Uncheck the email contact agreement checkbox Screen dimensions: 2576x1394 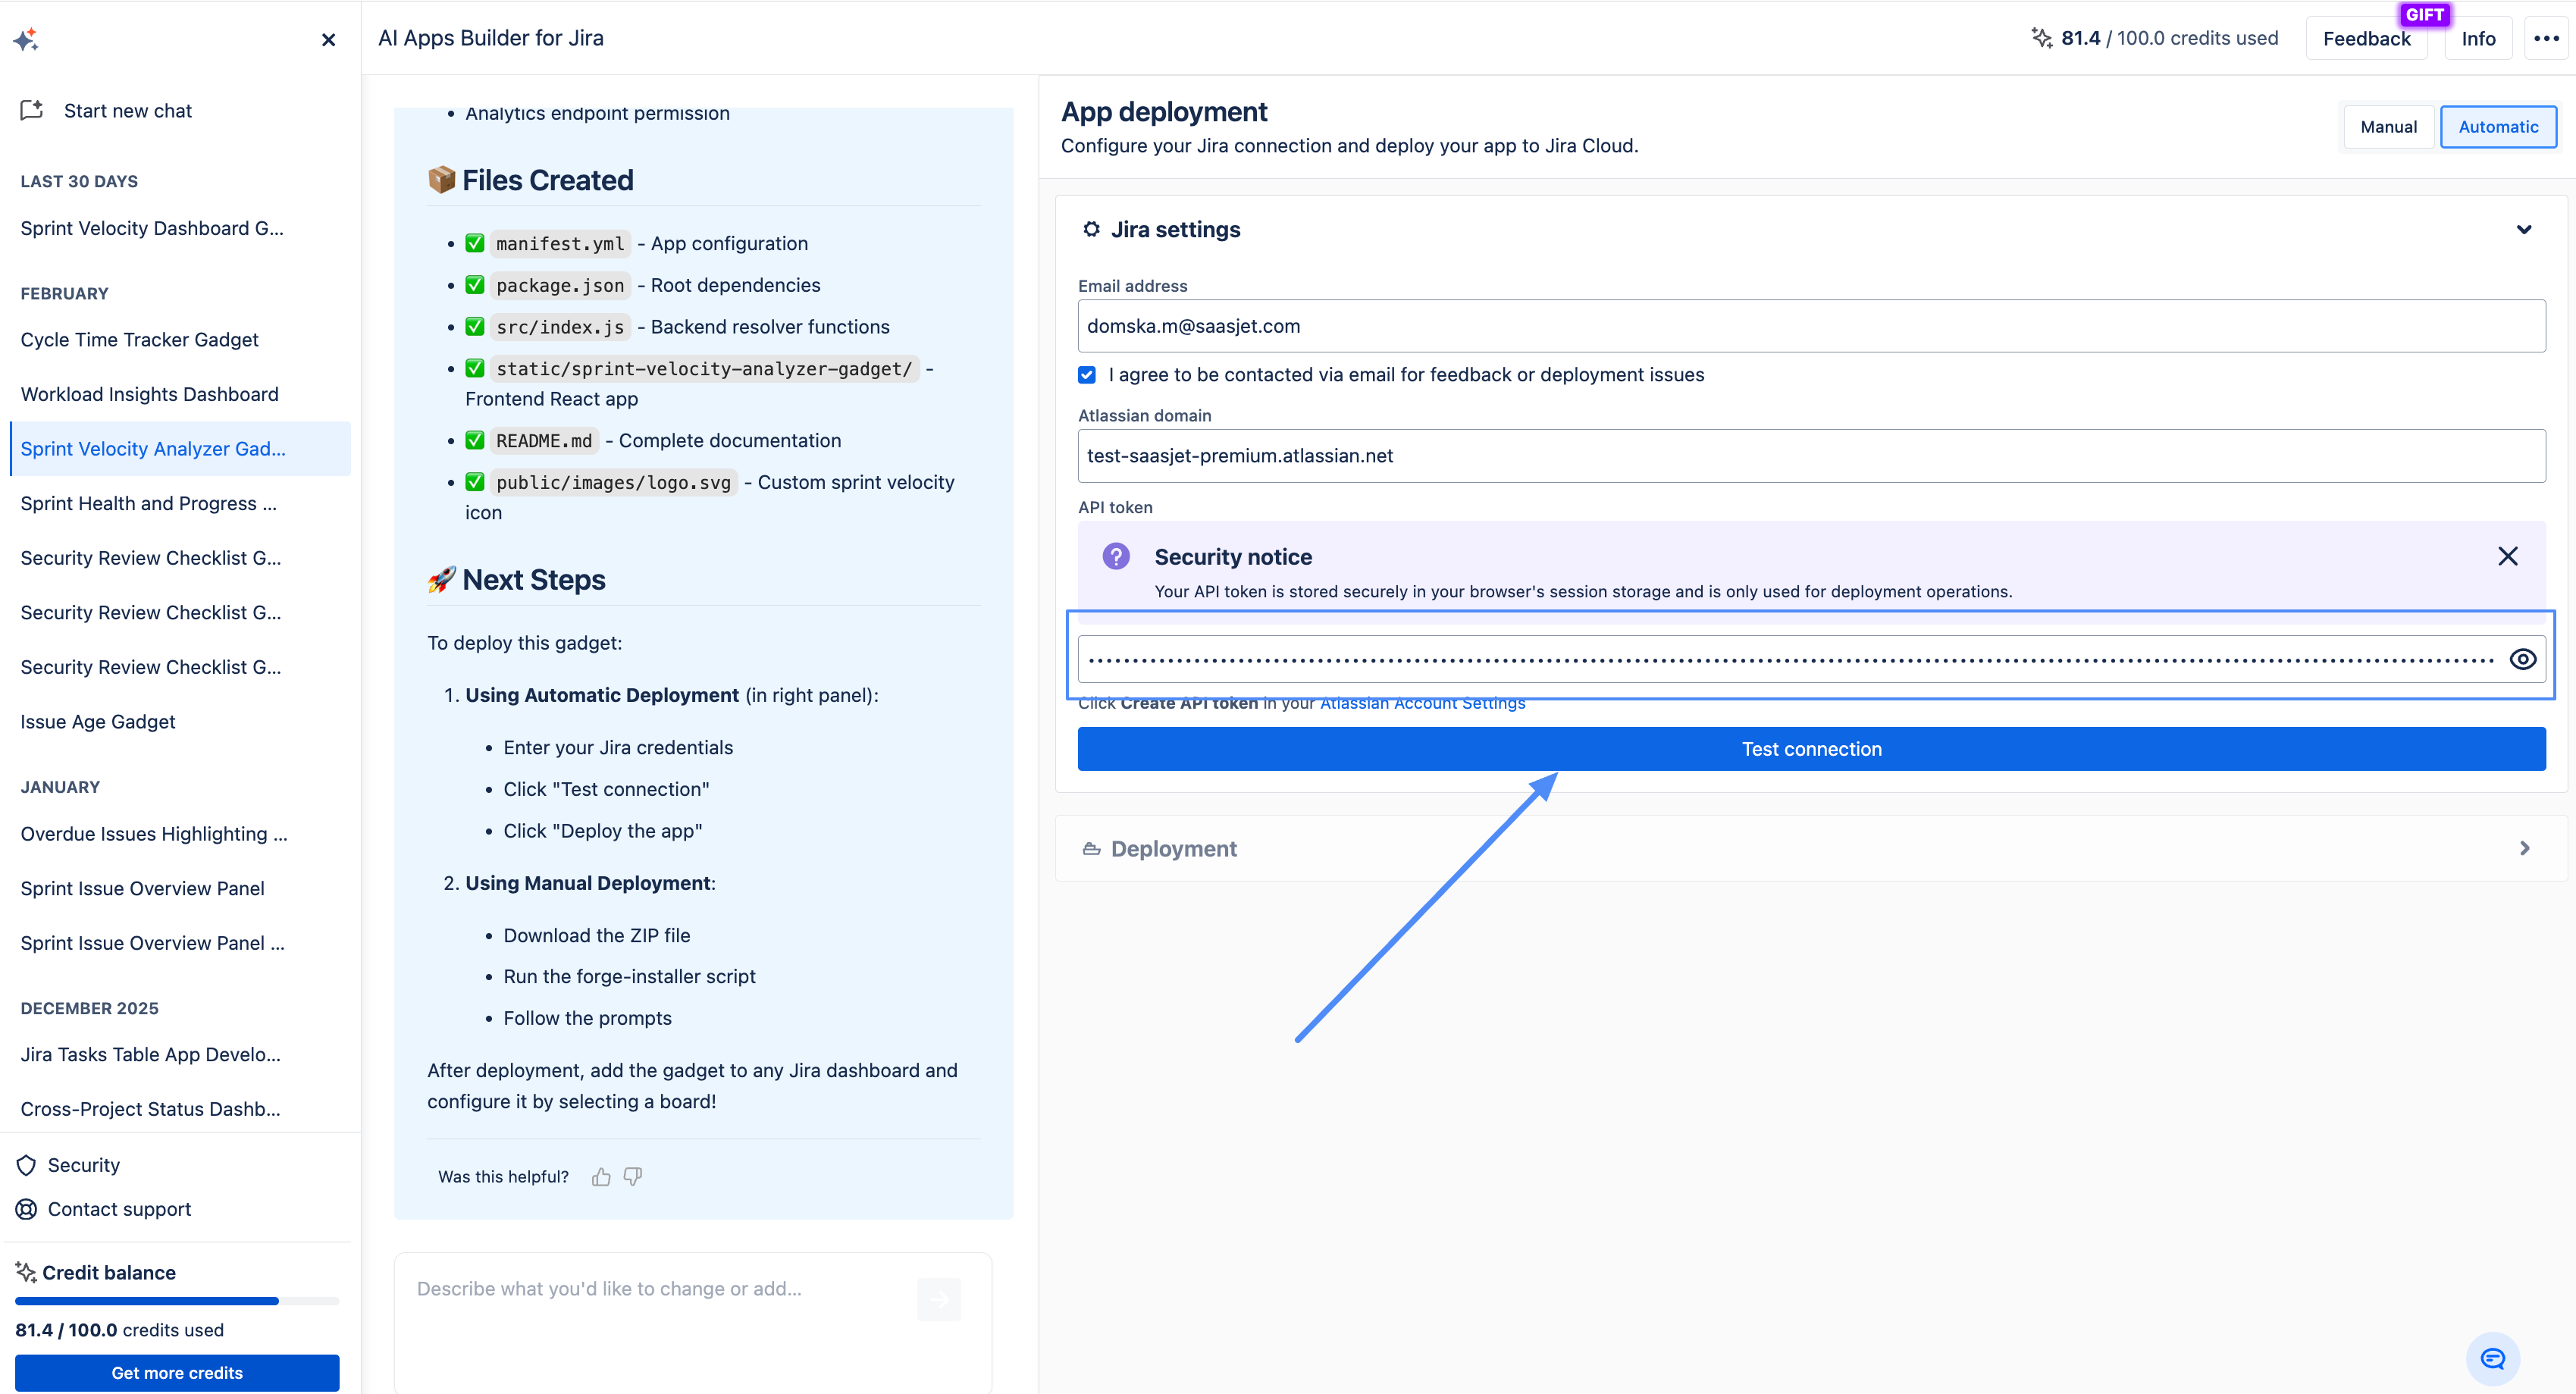tap(1087, 375)
